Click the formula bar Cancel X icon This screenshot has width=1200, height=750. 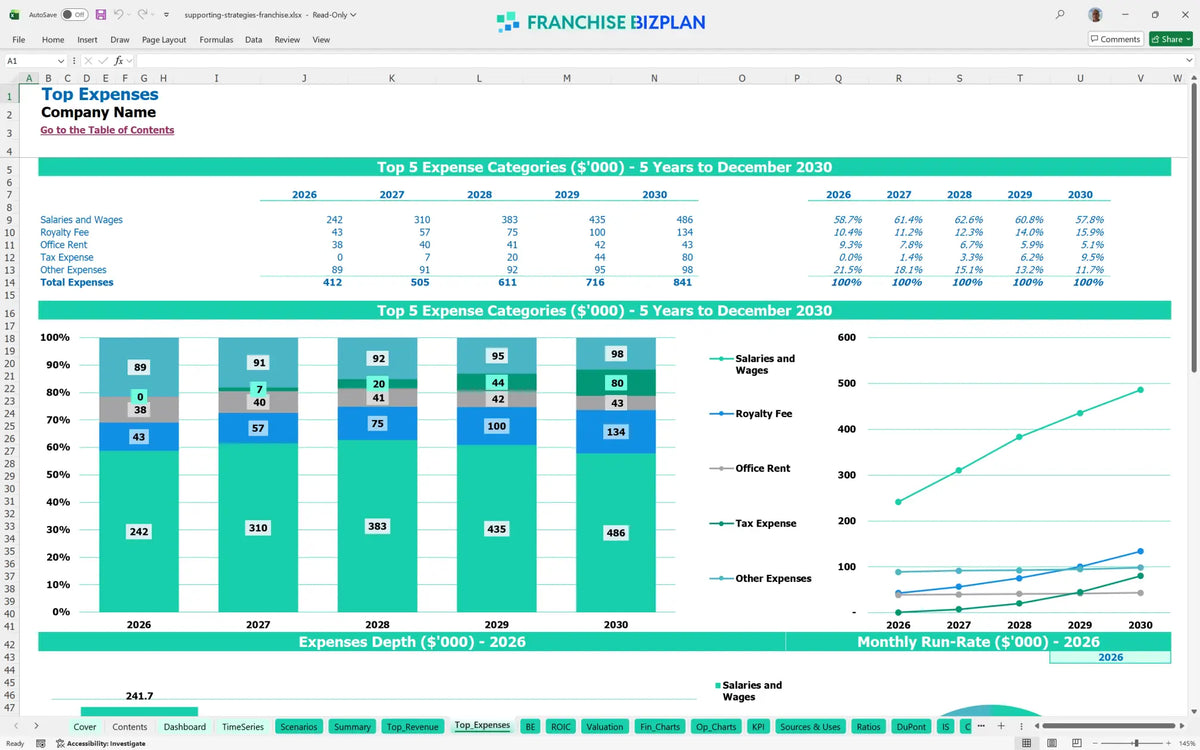pos(90,61)
